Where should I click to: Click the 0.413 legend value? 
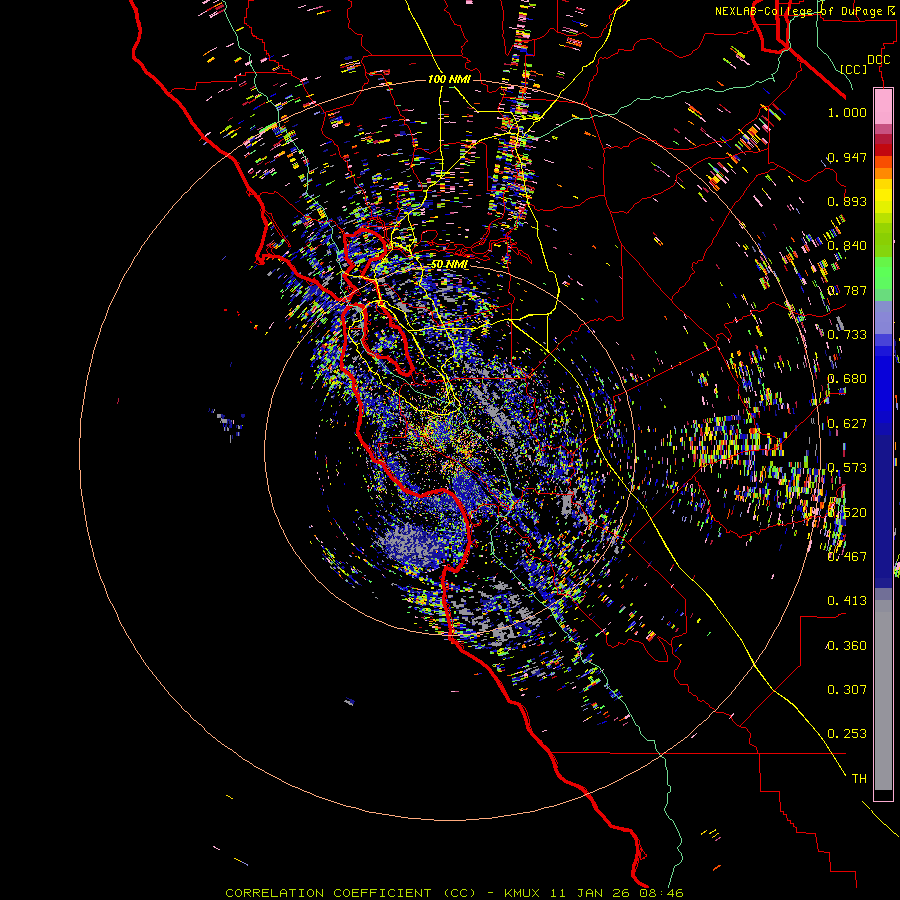tap(847, 601)
